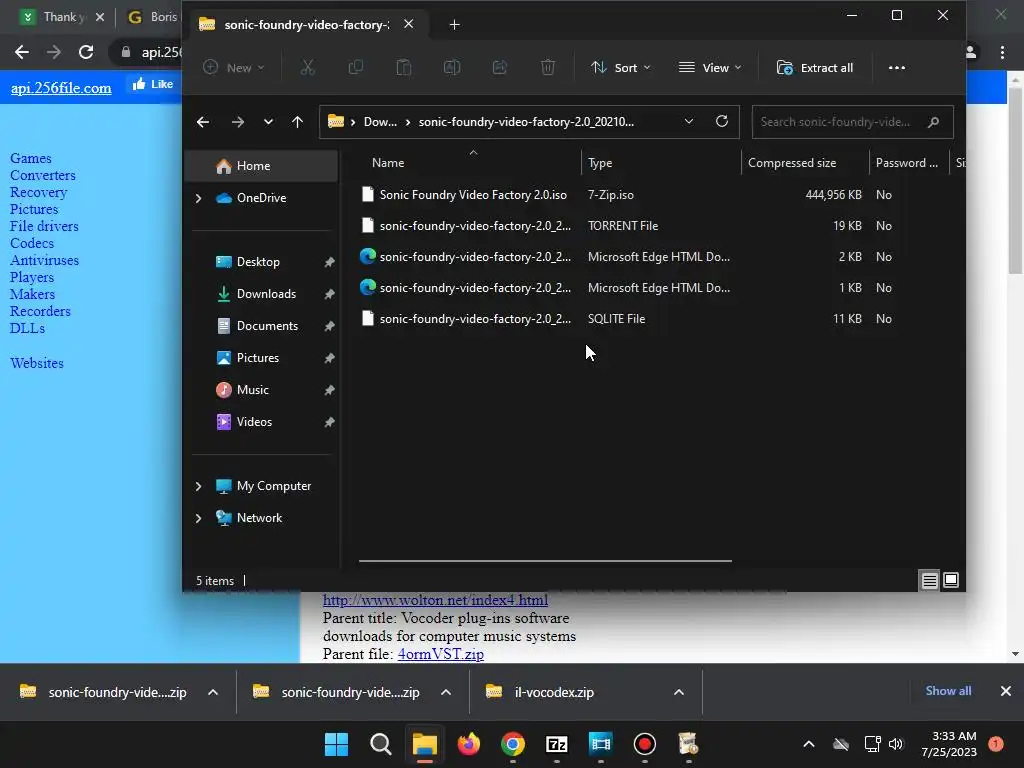This screenshot has width=1024, height=768.
Task: Select Sonic Foundry Video Factory 2.0.iso file
Action: click(473, 195)
